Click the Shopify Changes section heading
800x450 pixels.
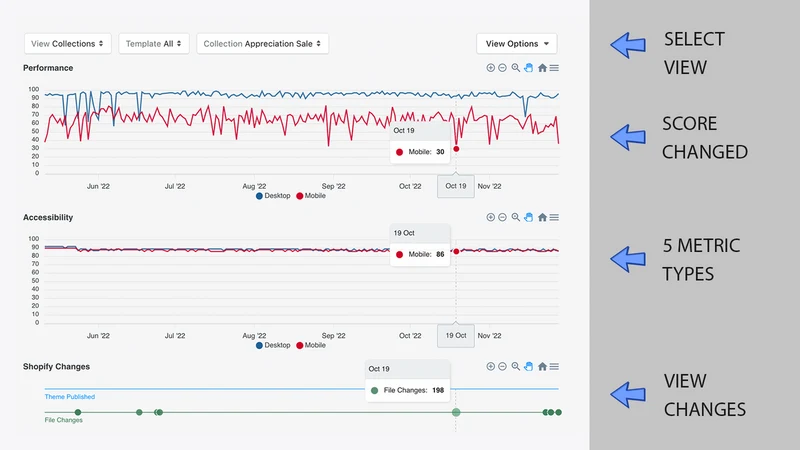56,367
